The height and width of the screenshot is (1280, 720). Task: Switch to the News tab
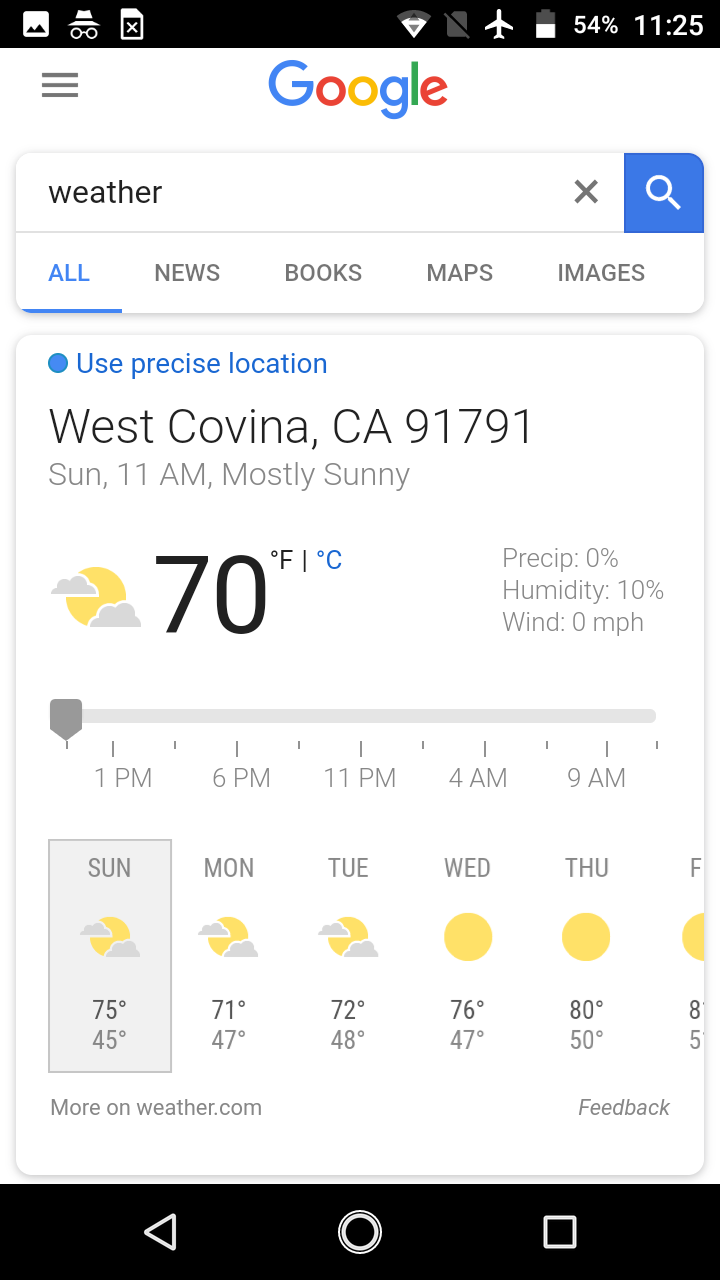[187, 273]
